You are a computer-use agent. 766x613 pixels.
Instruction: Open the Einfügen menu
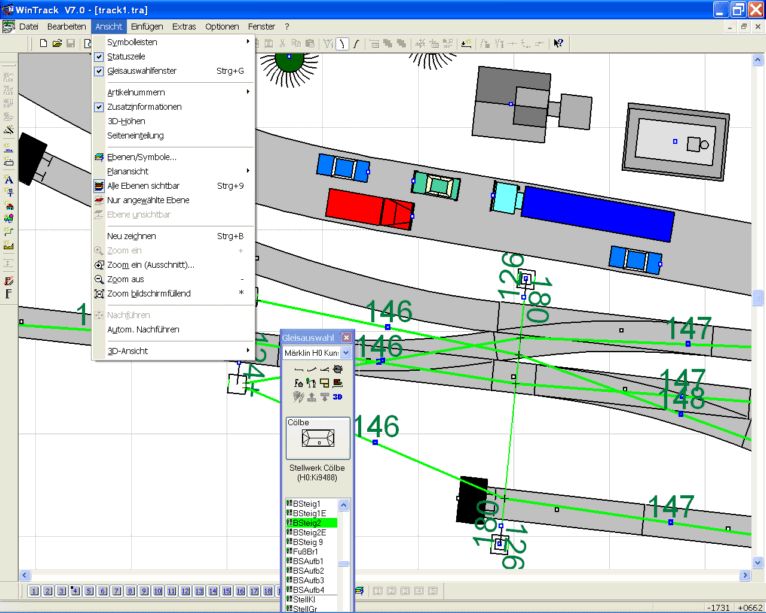point(146,25)
